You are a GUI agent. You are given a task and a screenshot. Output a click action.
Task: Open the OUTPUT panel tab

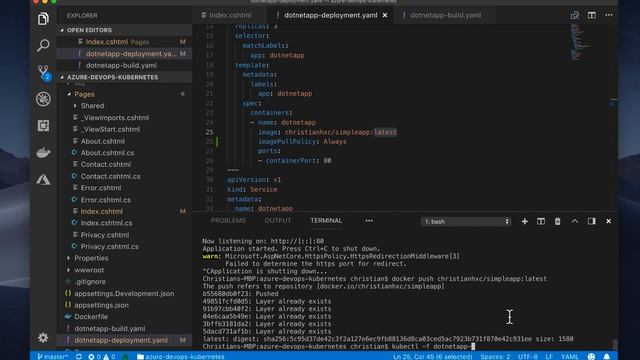point(278,221)
